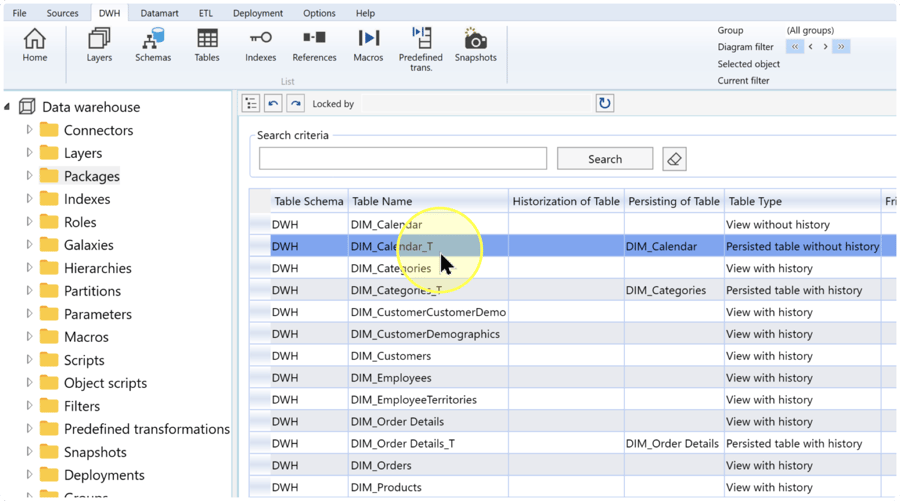Collapse the Data warehouse root node
900x501 pixels.
pos(7,107)
